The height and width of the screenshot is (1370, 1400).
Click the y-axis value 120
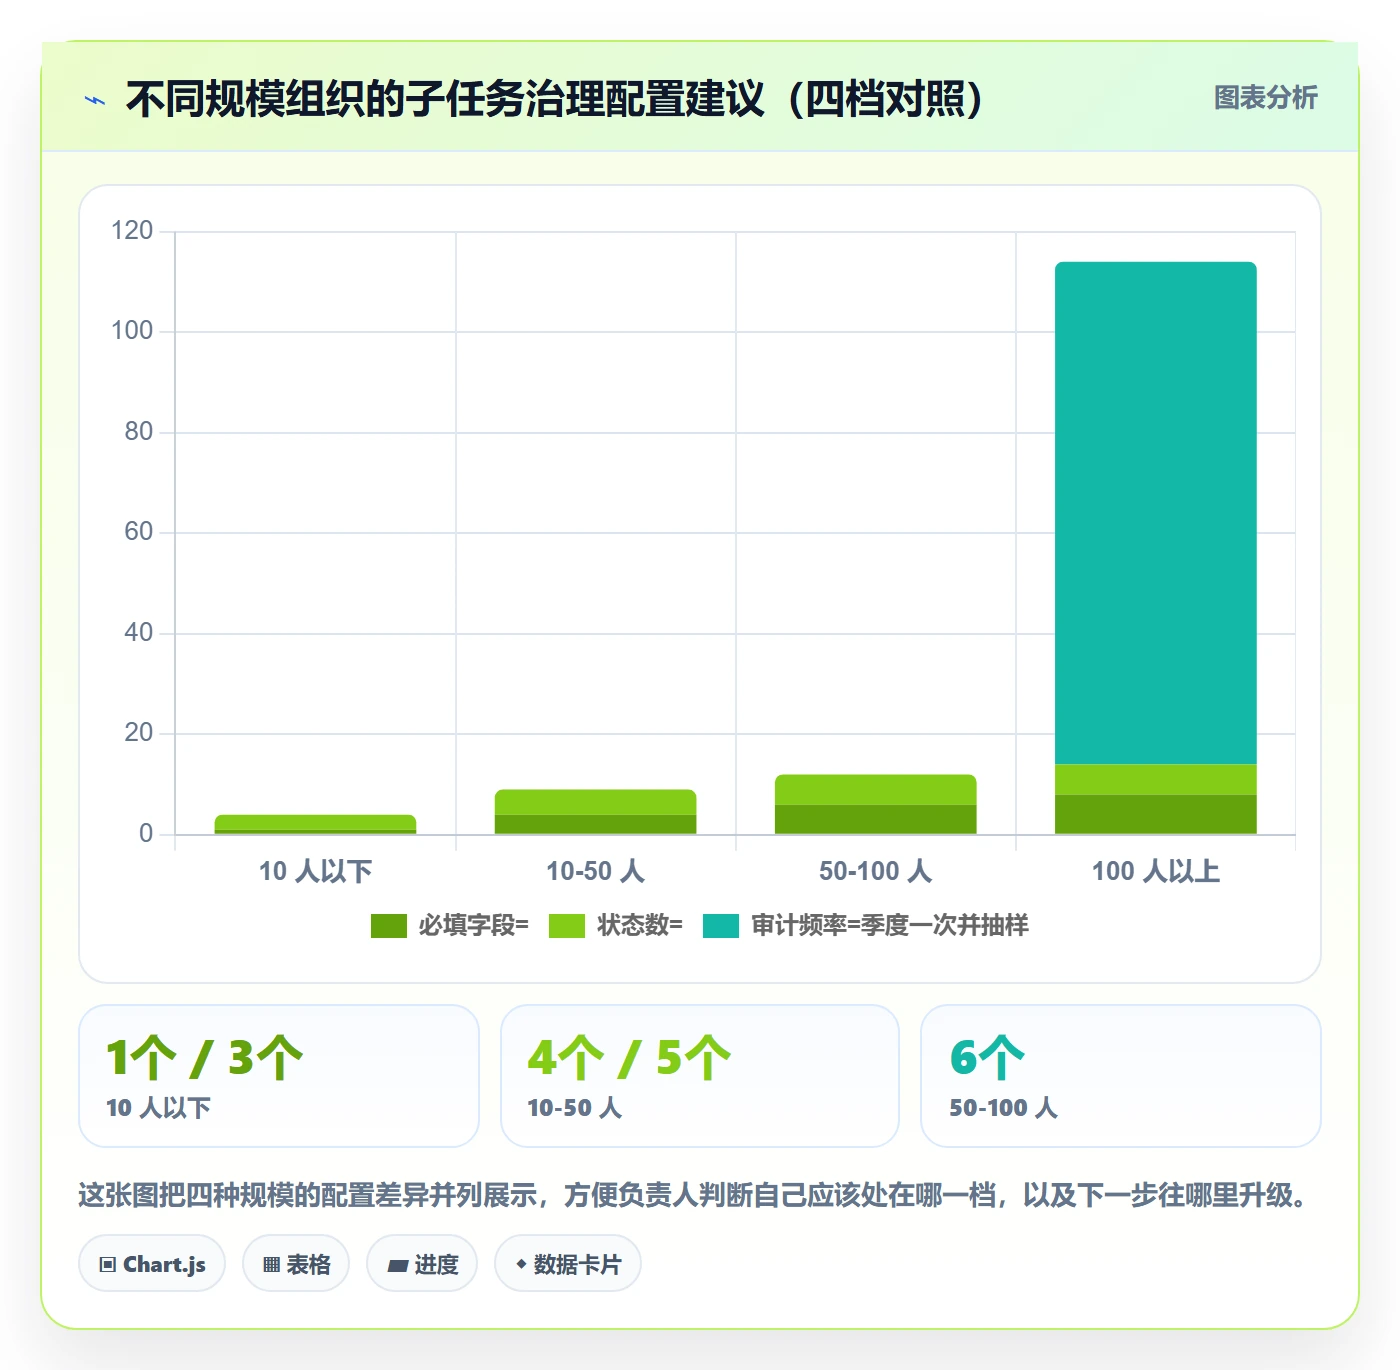click(x=132, y=231)
